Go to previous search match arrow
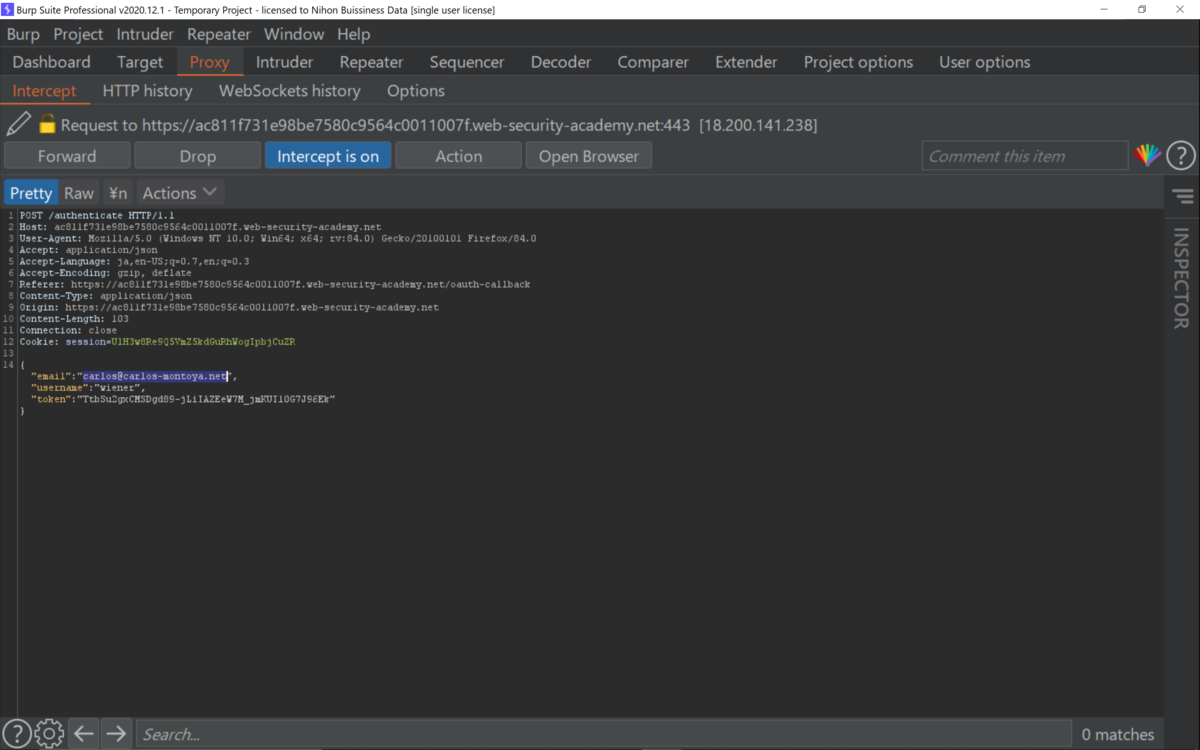This screenshot has width=1200, height=750. click(84, 734)
